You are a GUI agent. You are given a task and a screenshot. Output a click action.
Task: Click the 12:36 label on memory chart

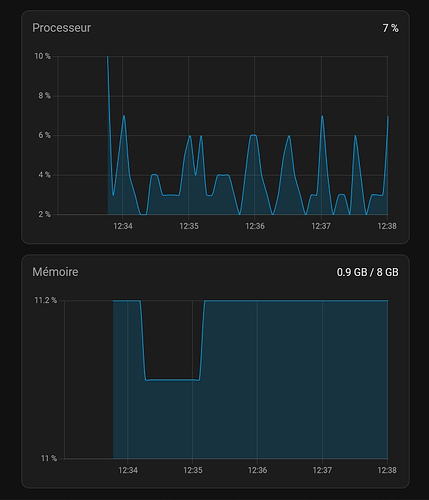click(257, 470)
